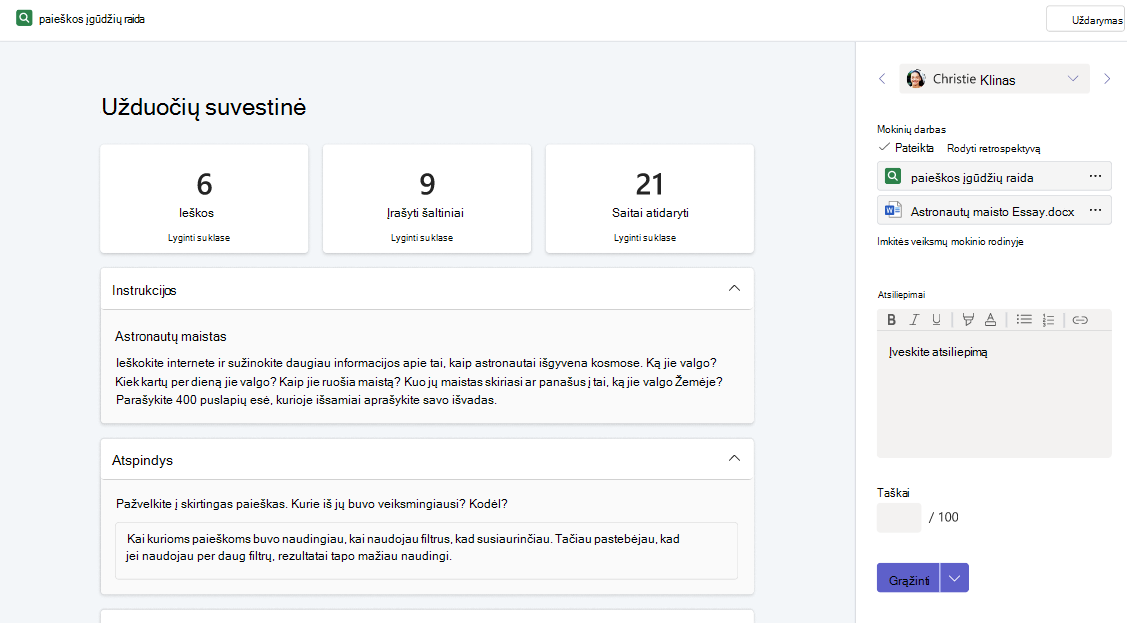This screenshot has width=1127, height=623.
Task: Click the Taškai points input box
Action: (x=898, y=517)
